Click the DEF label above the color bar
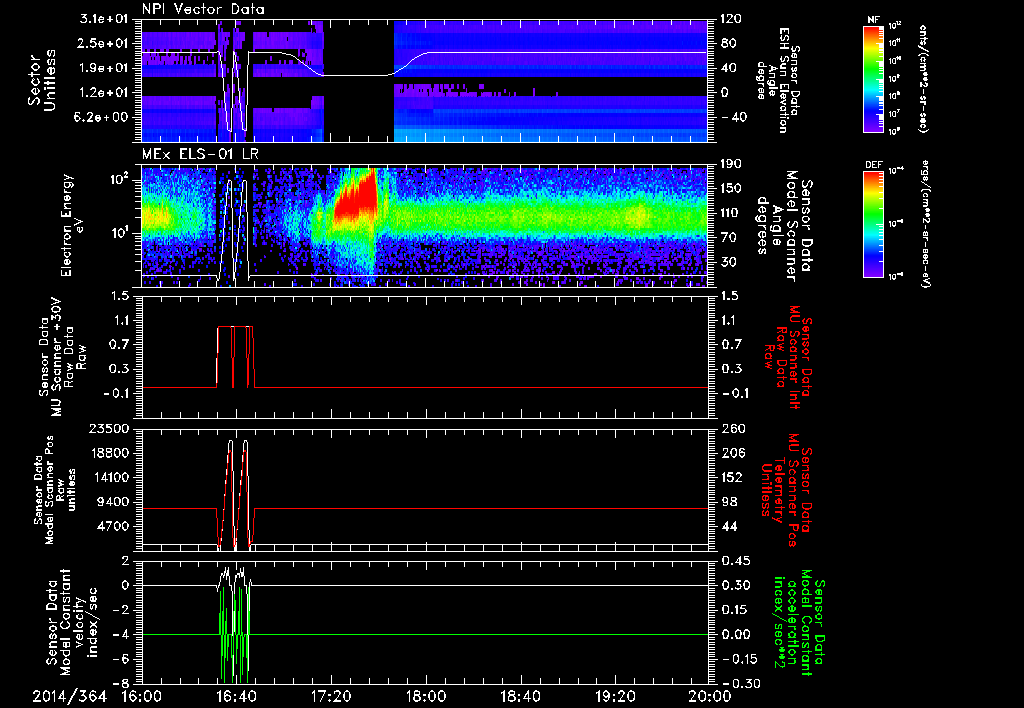 (x=873, y=165)
